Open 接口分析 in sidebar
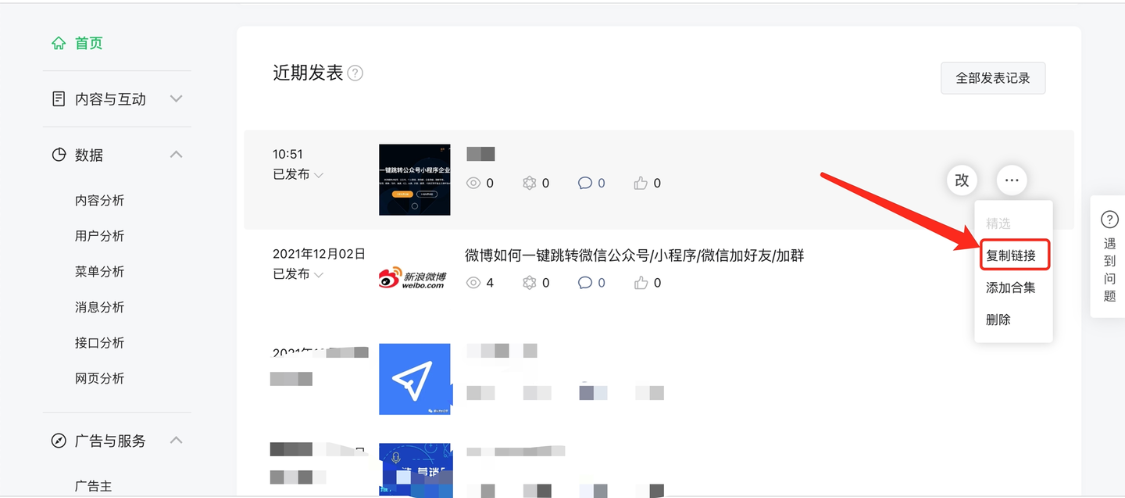This screenshot has width=1125, height=498. pos(99,342)
